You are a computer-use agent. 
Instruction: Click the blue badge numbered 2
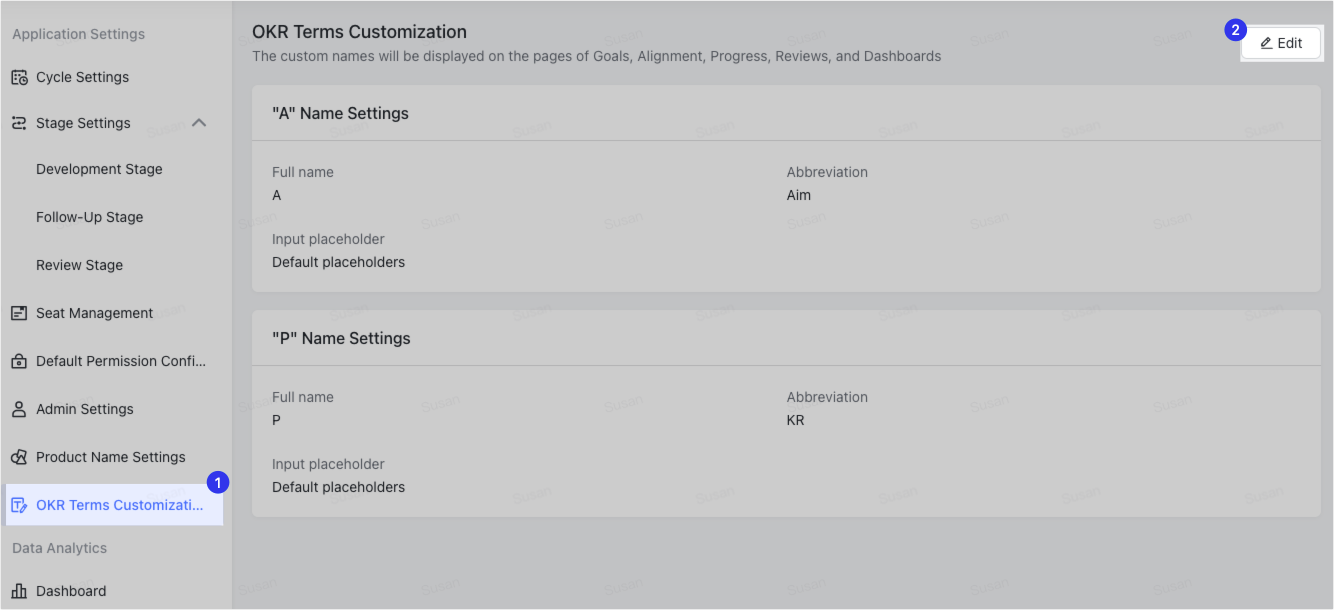pyautogui.click(x=1238, y=30)
